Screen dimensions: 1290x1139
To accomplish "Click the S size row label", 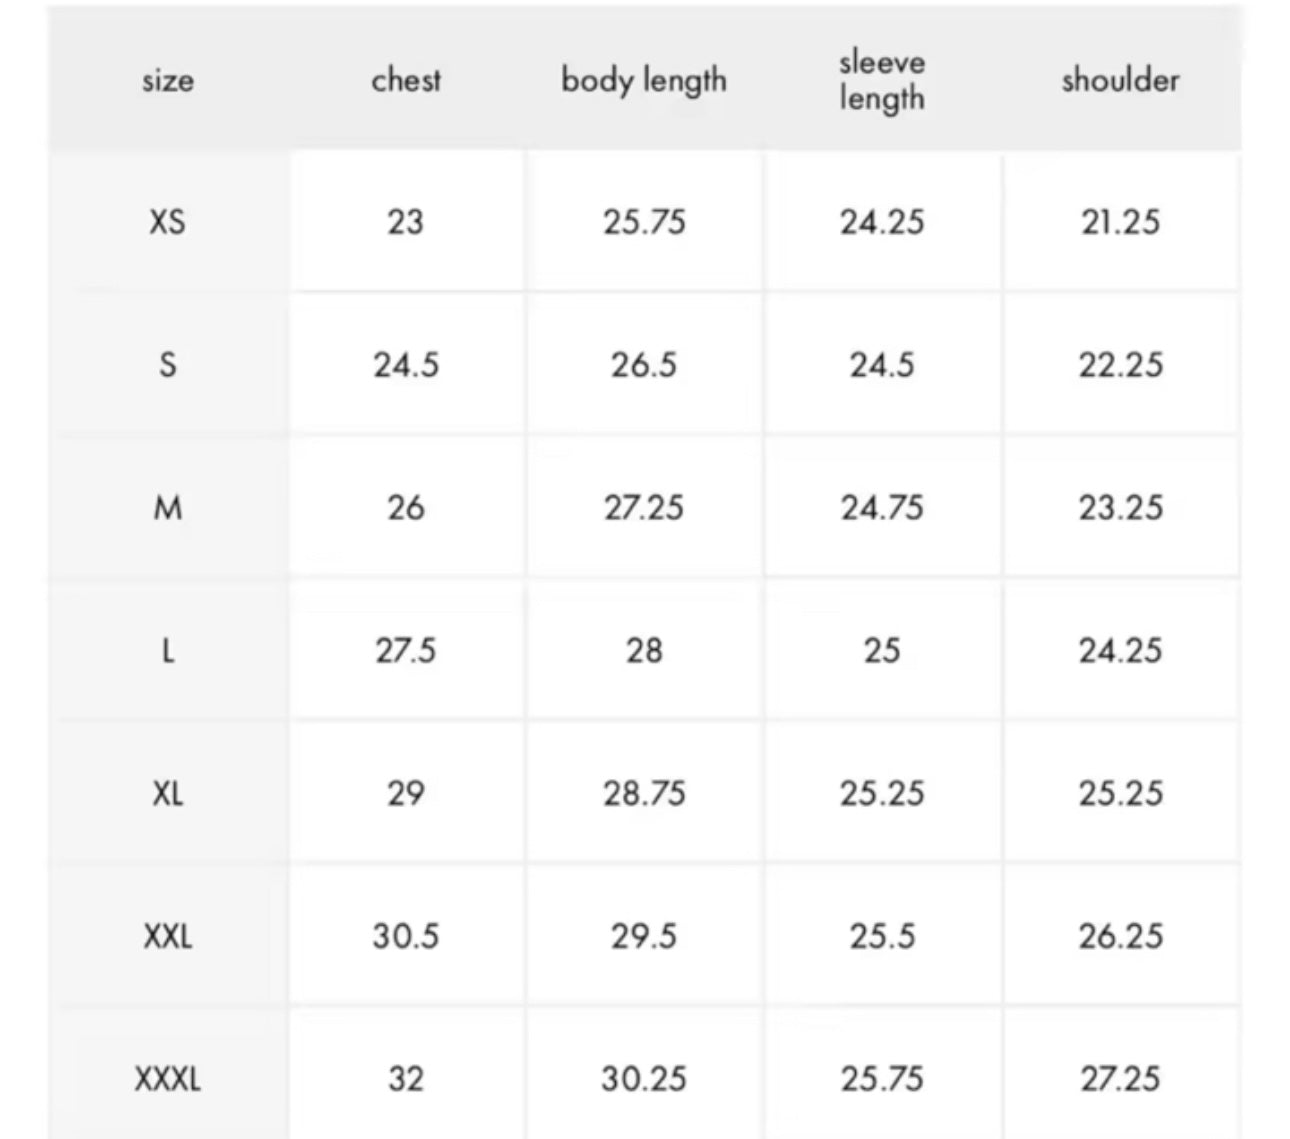I will [x=168, y=365].
